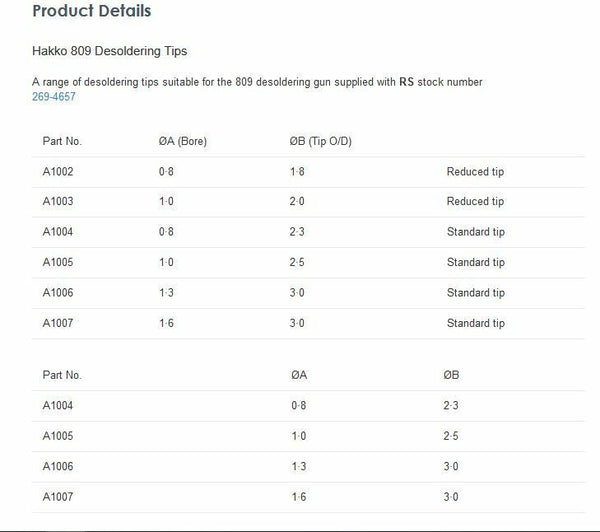Screen dimensions: 600x532
Task: Click the first table's Part No. header
Action: (60, 141)
